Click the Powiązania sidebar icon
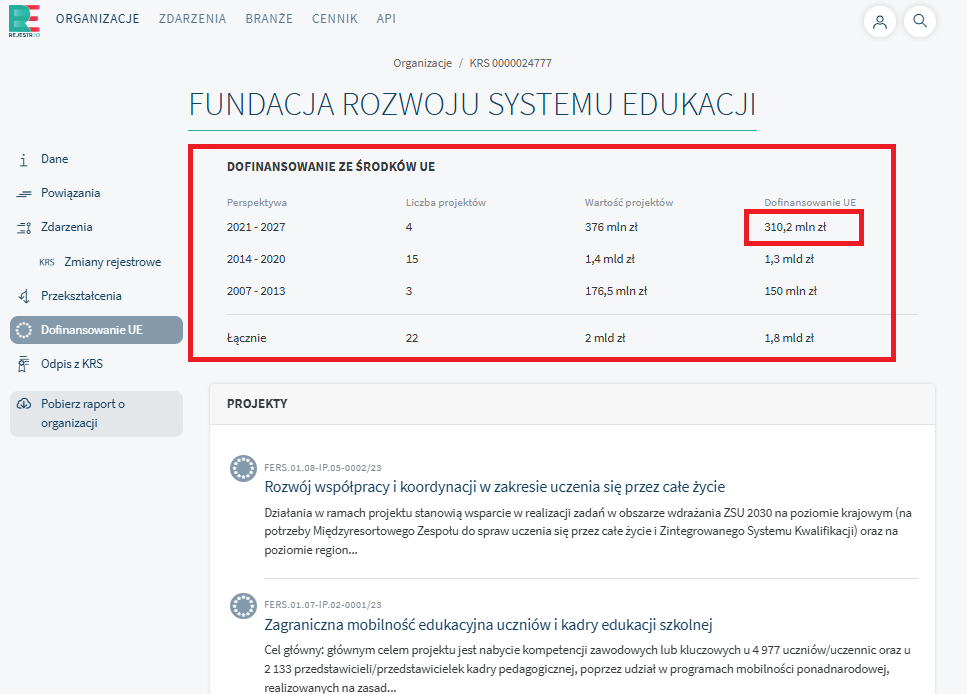Image resolution: width=967 pixels, height=694 pixels. (x=23, y=194)
